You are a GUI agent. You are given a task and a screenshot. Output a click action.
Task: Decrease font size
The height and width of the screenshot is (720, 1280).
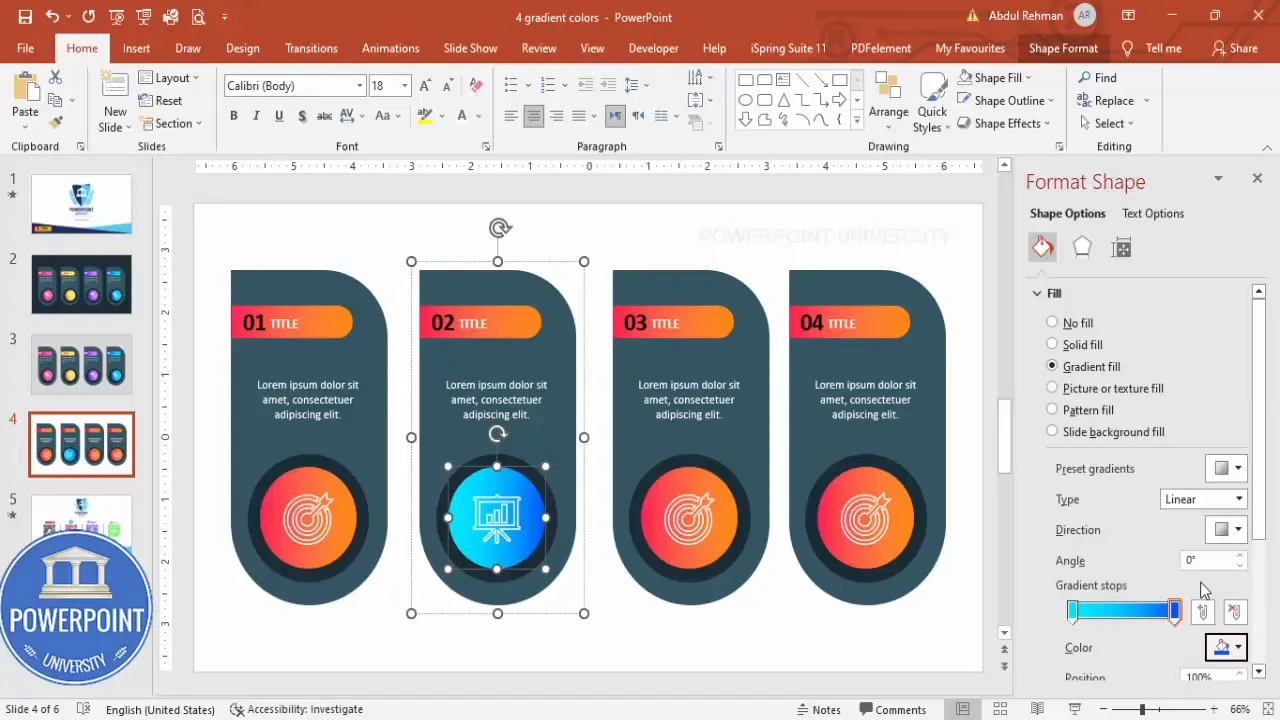coord(448,86)
